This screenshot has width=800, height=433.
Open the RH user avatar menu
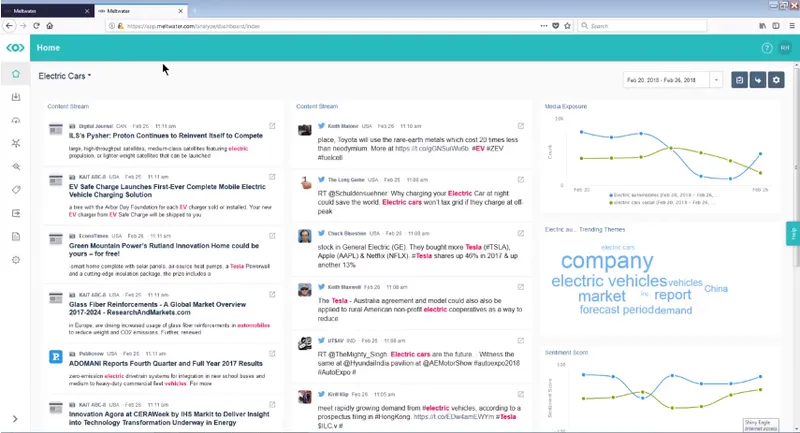[x=785, y=48]
